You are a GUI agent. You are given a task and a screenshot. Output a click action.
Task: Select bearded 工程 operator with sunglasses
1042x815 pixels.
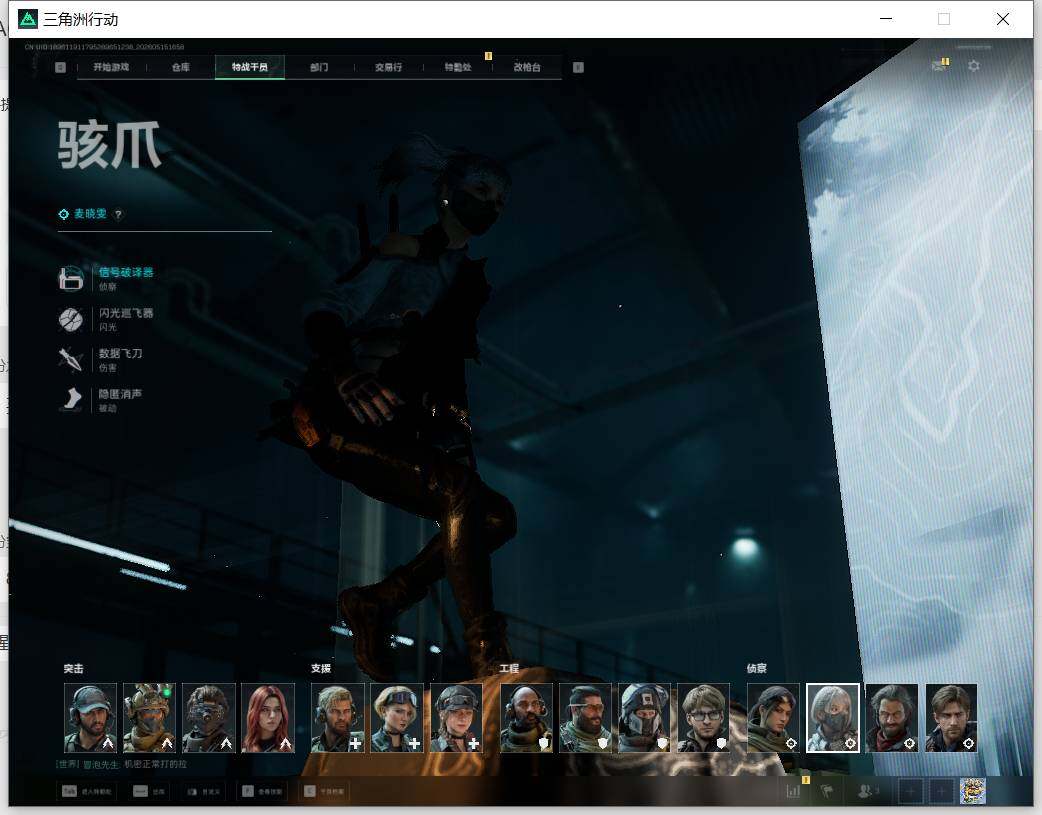click(x=585, y=718)
